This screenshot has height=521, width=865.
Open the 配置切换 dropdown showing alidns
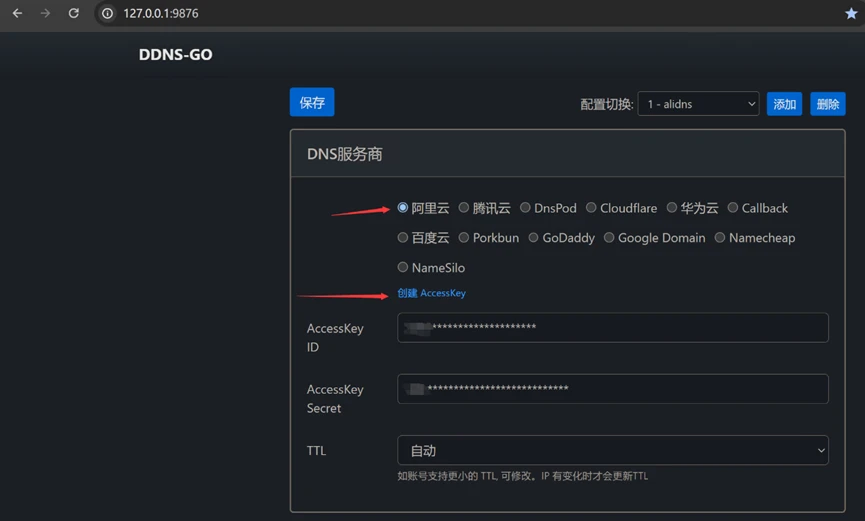click(698, 104)
